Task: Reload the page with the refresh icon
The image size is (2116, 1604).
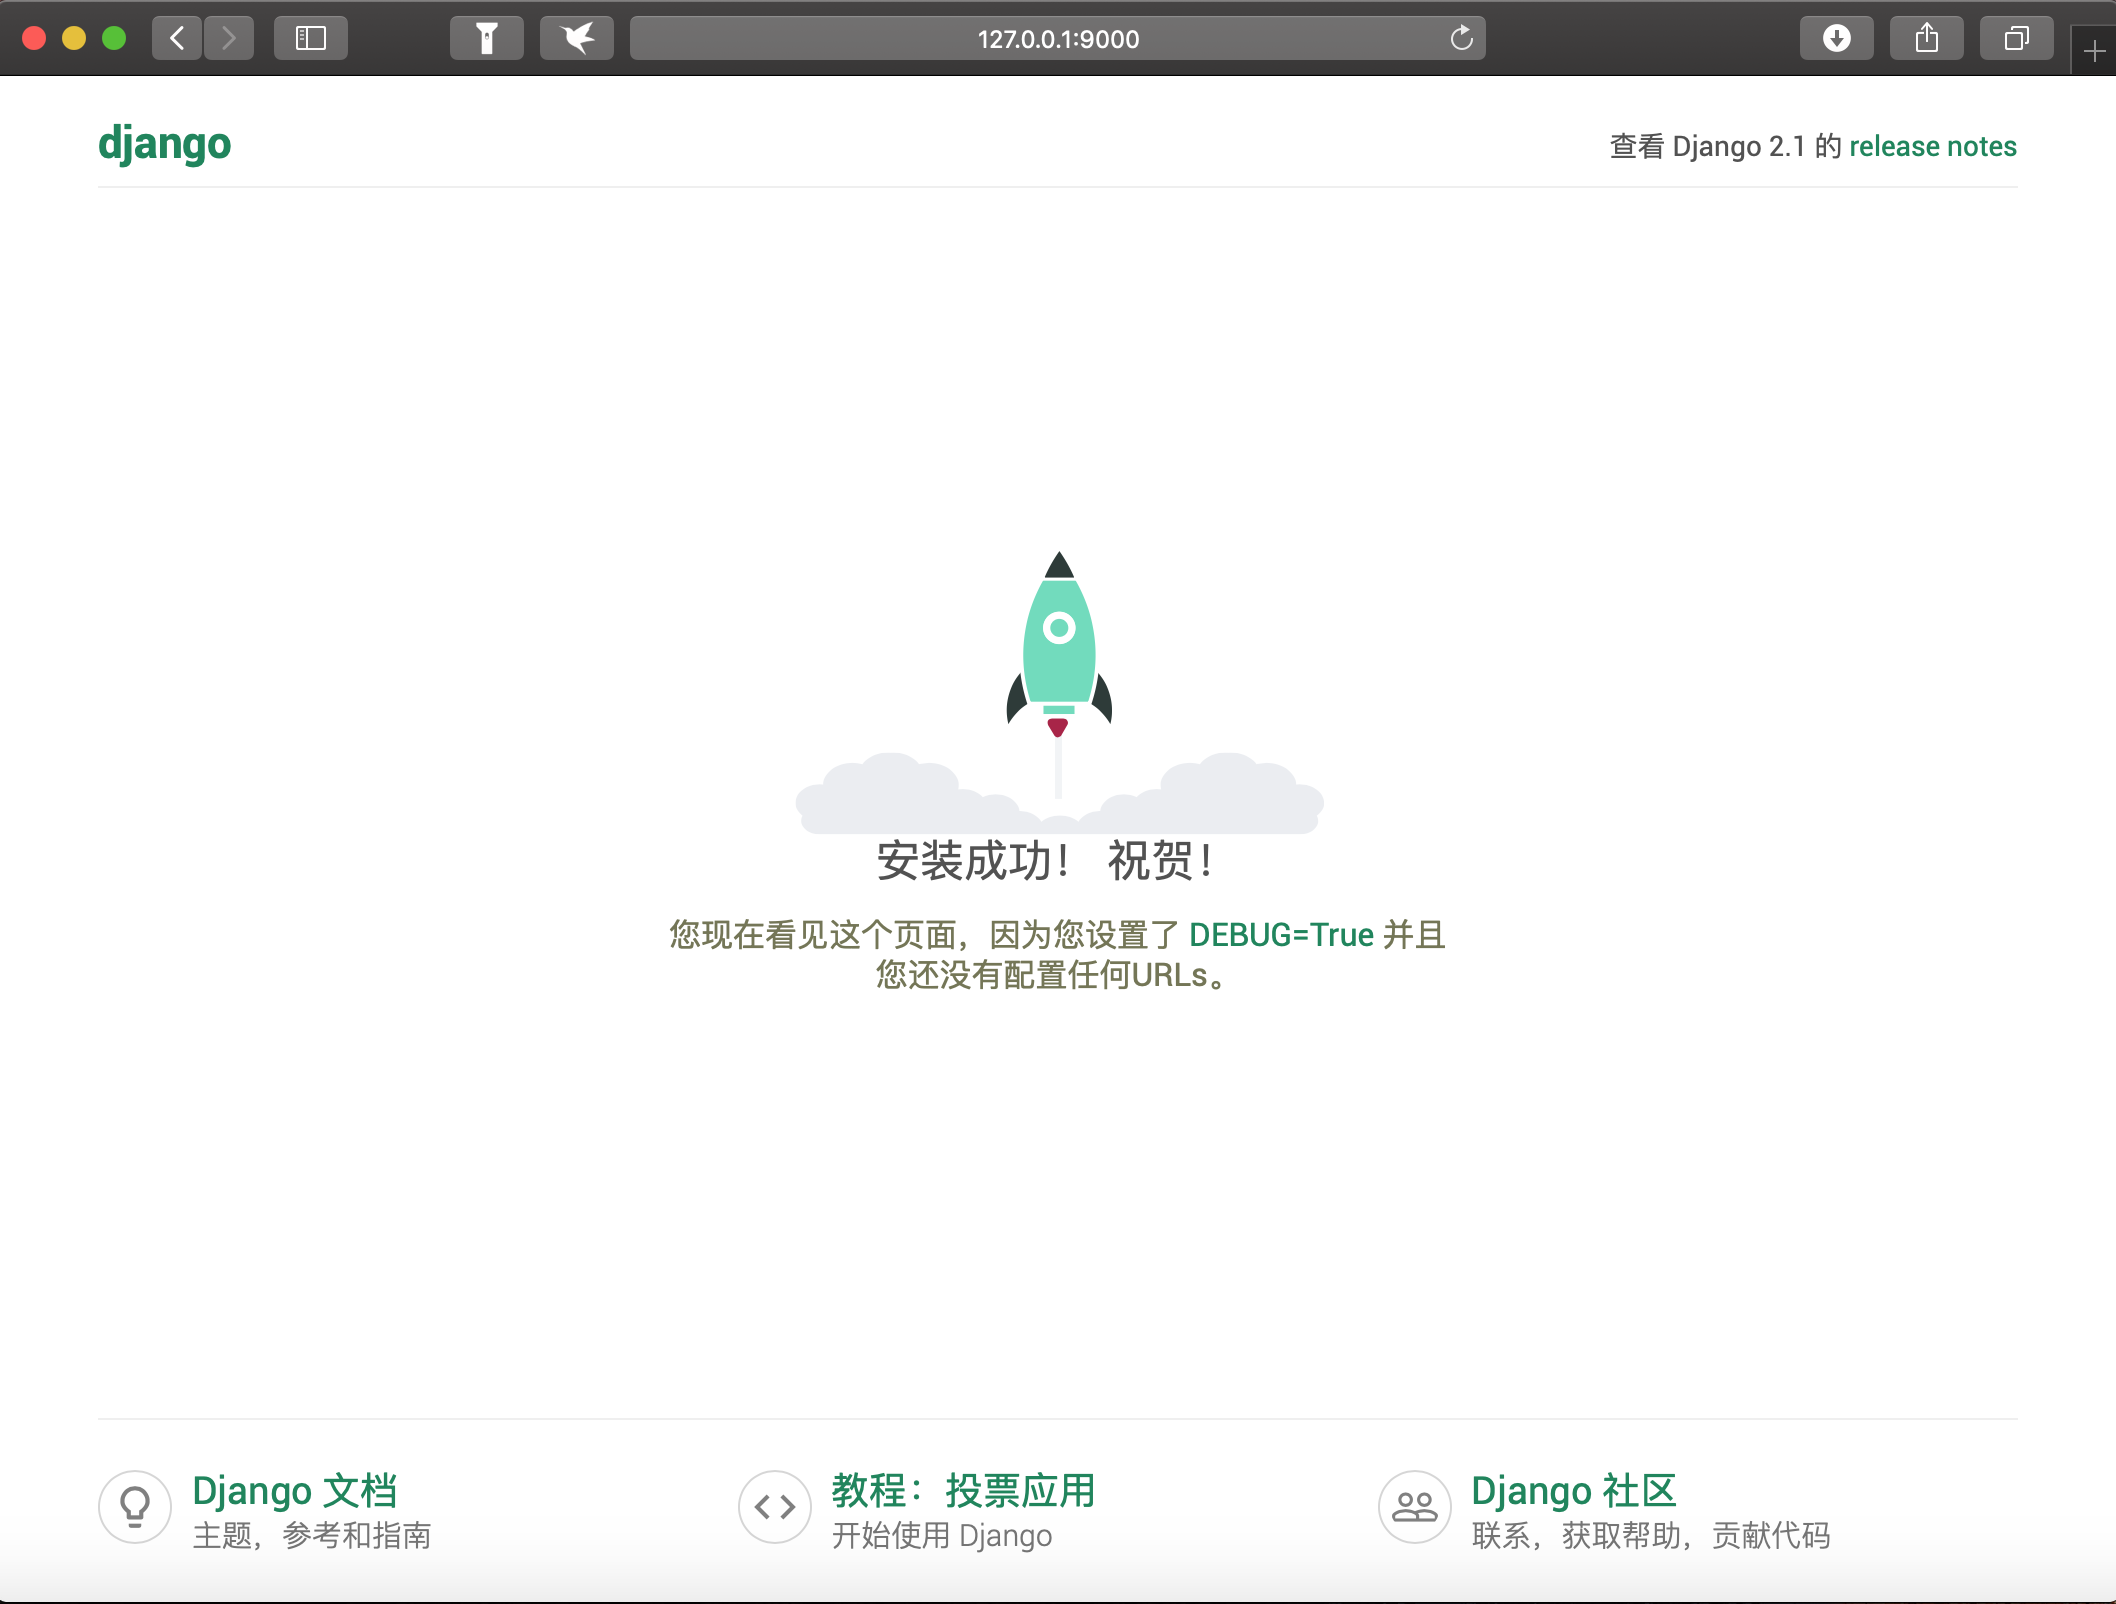Action: pyautogui.click(x=1462, y=39)
